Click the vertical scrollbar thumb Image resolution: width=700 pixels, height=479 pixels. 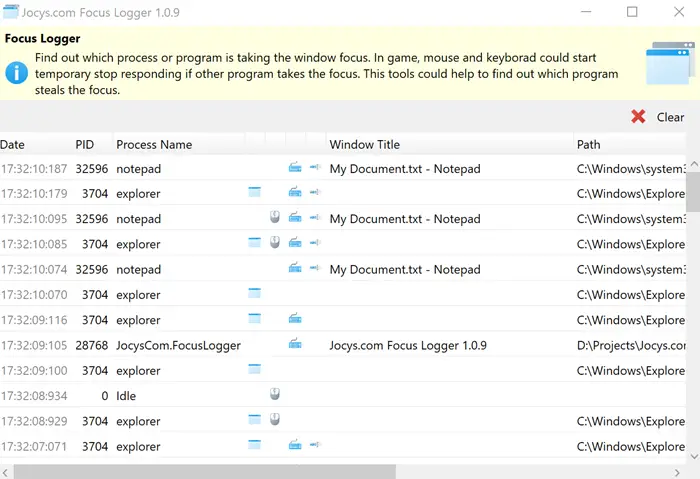[693, 192]
